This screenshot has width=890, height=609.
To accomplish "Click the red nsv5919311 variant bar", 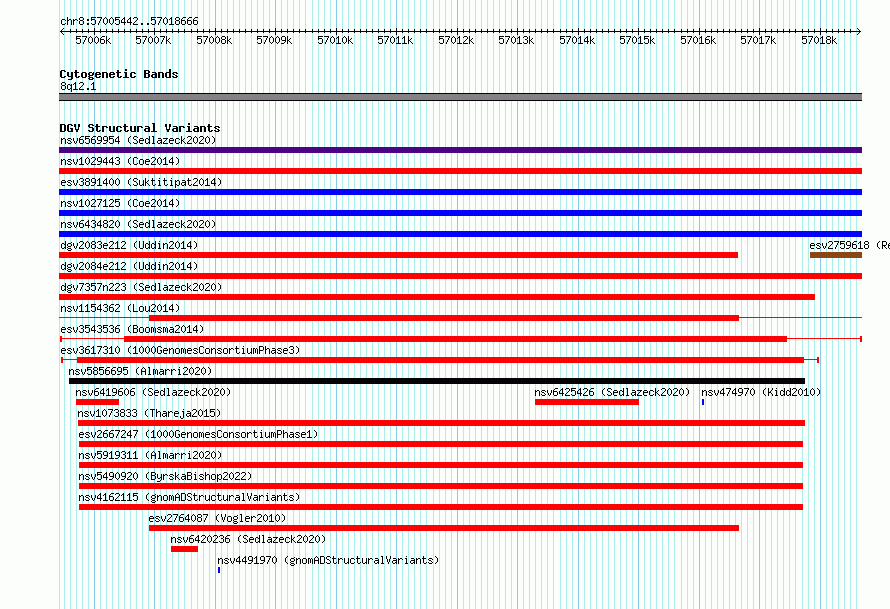I will 441,465.
